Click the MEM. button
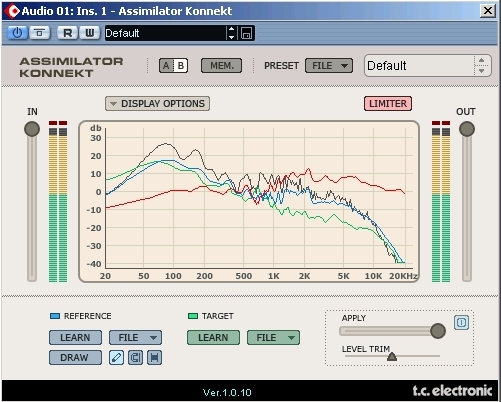501x402 pixels. coord(221,65)
